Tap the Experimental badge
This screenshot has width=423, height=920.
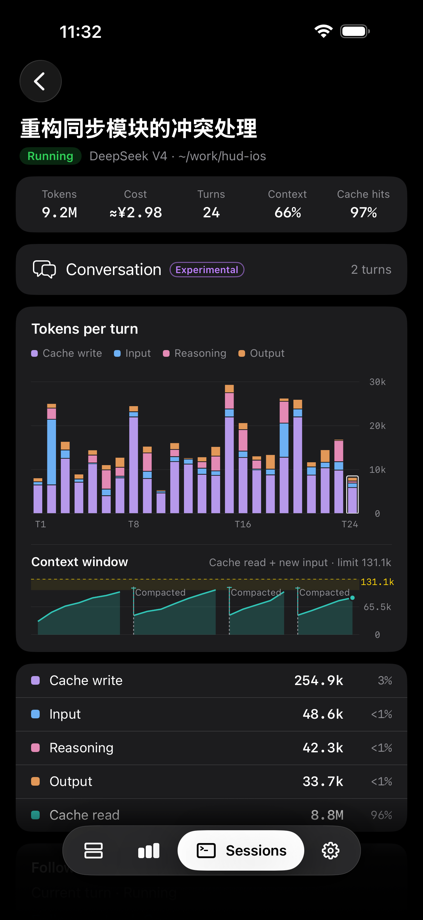coord(207,270)
